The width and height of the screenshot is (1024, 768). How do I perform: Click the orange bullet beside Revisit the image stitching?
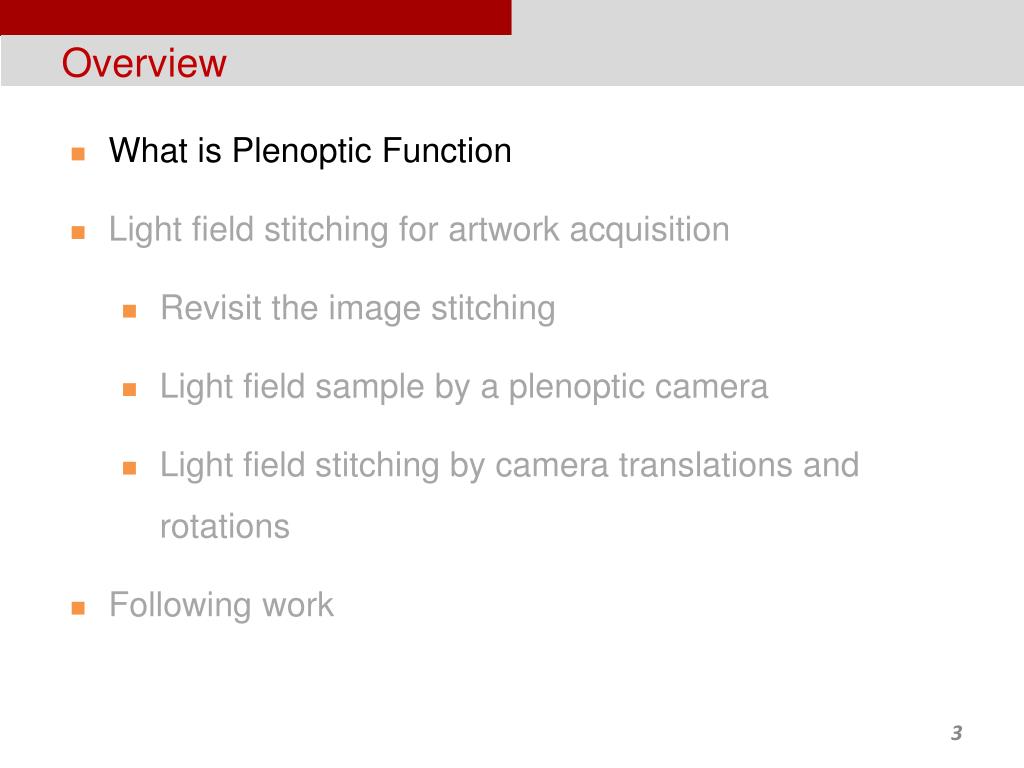[x=129, y=311]
